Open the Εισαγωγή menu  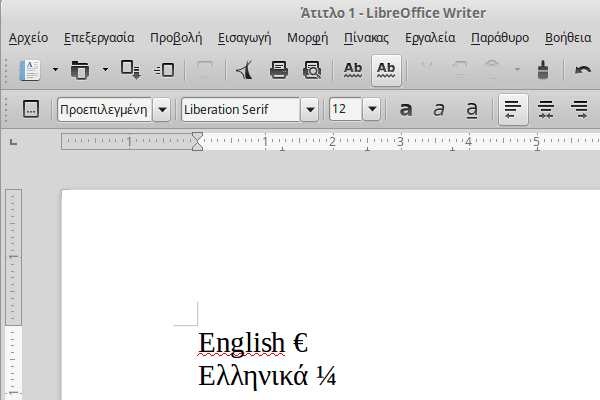(x=244, y=38)
